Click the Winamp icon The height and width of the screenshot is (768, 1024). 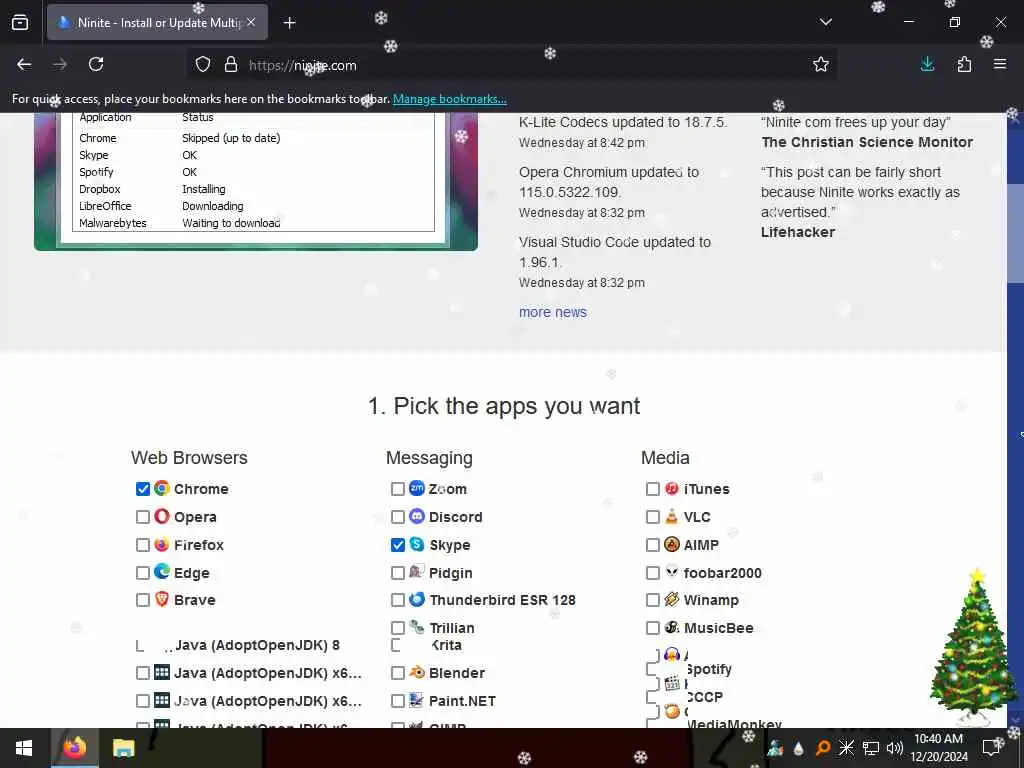pos(671,600)
